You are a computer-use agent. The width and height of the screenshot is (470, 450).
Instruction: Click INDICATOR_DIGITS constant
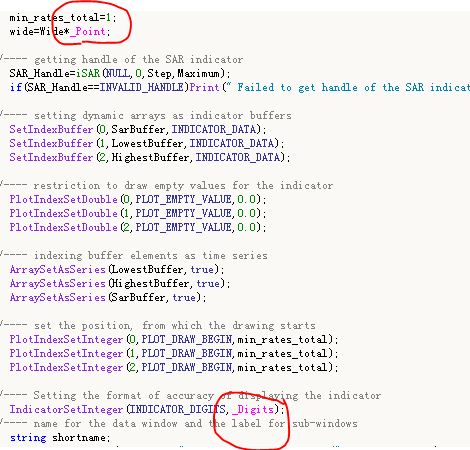click(178, 409)
